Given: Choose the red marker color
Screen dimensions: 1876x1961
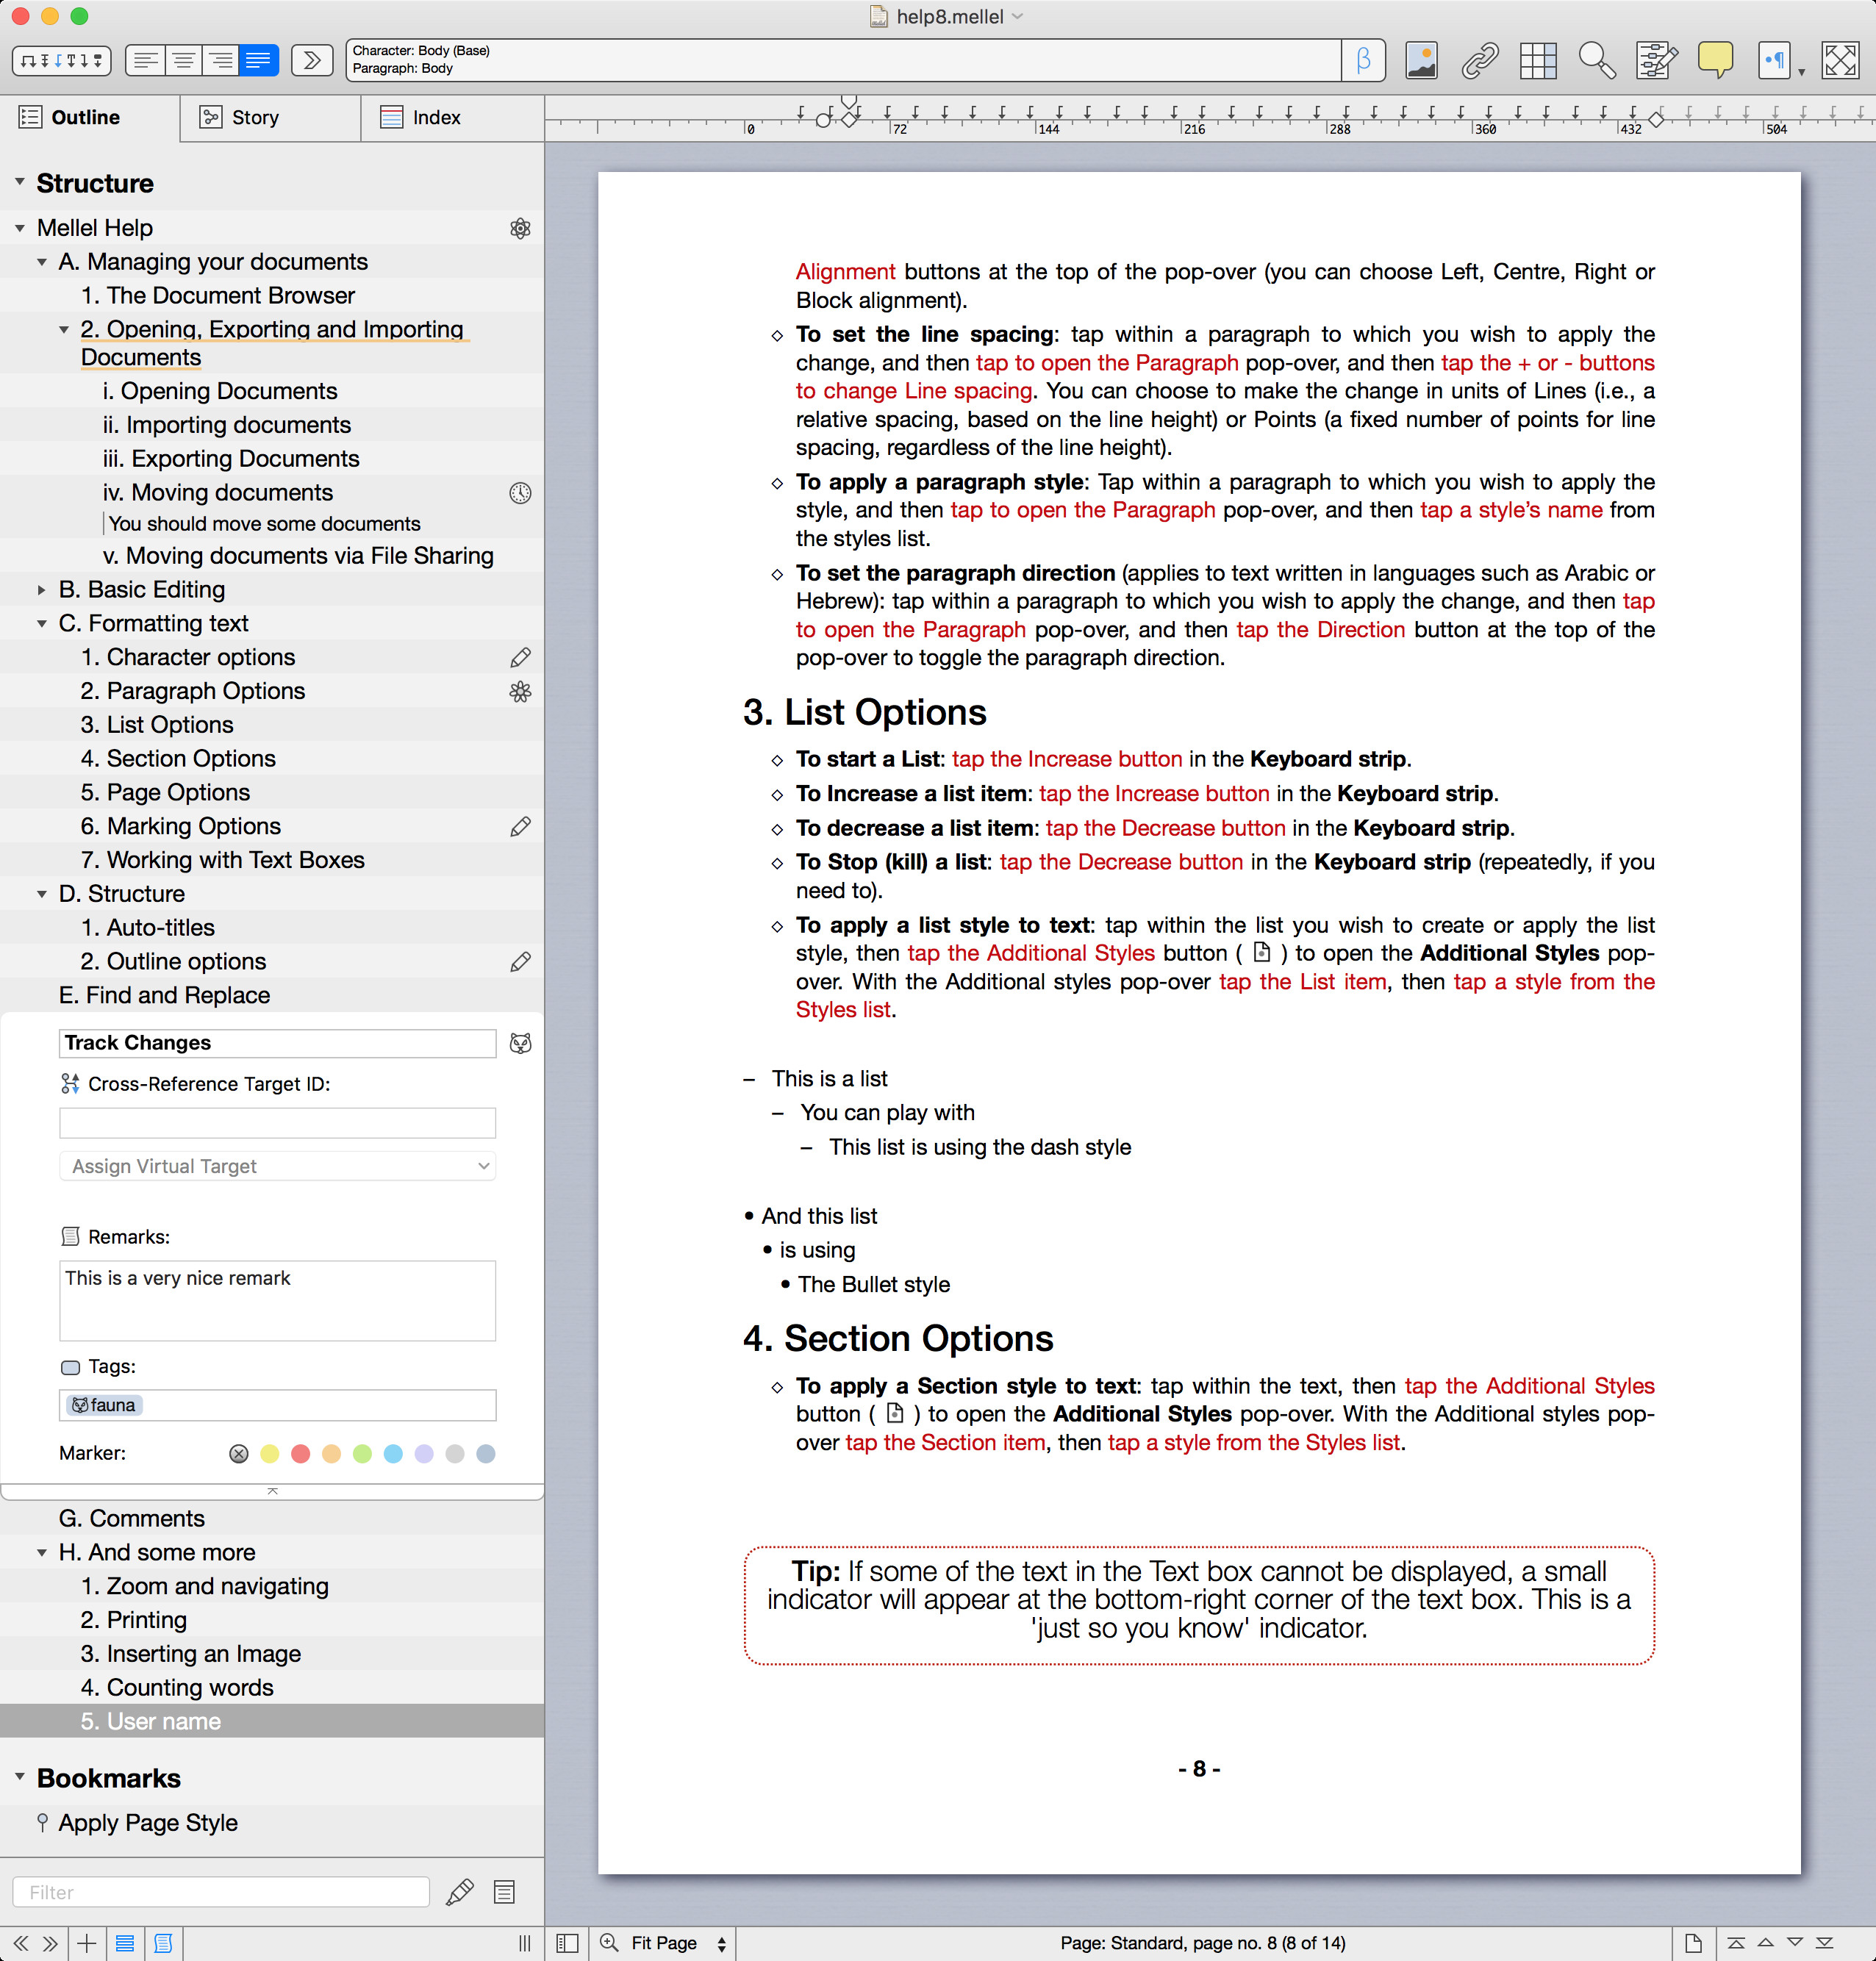Looking at the screenshot, I should (300, 1454).
